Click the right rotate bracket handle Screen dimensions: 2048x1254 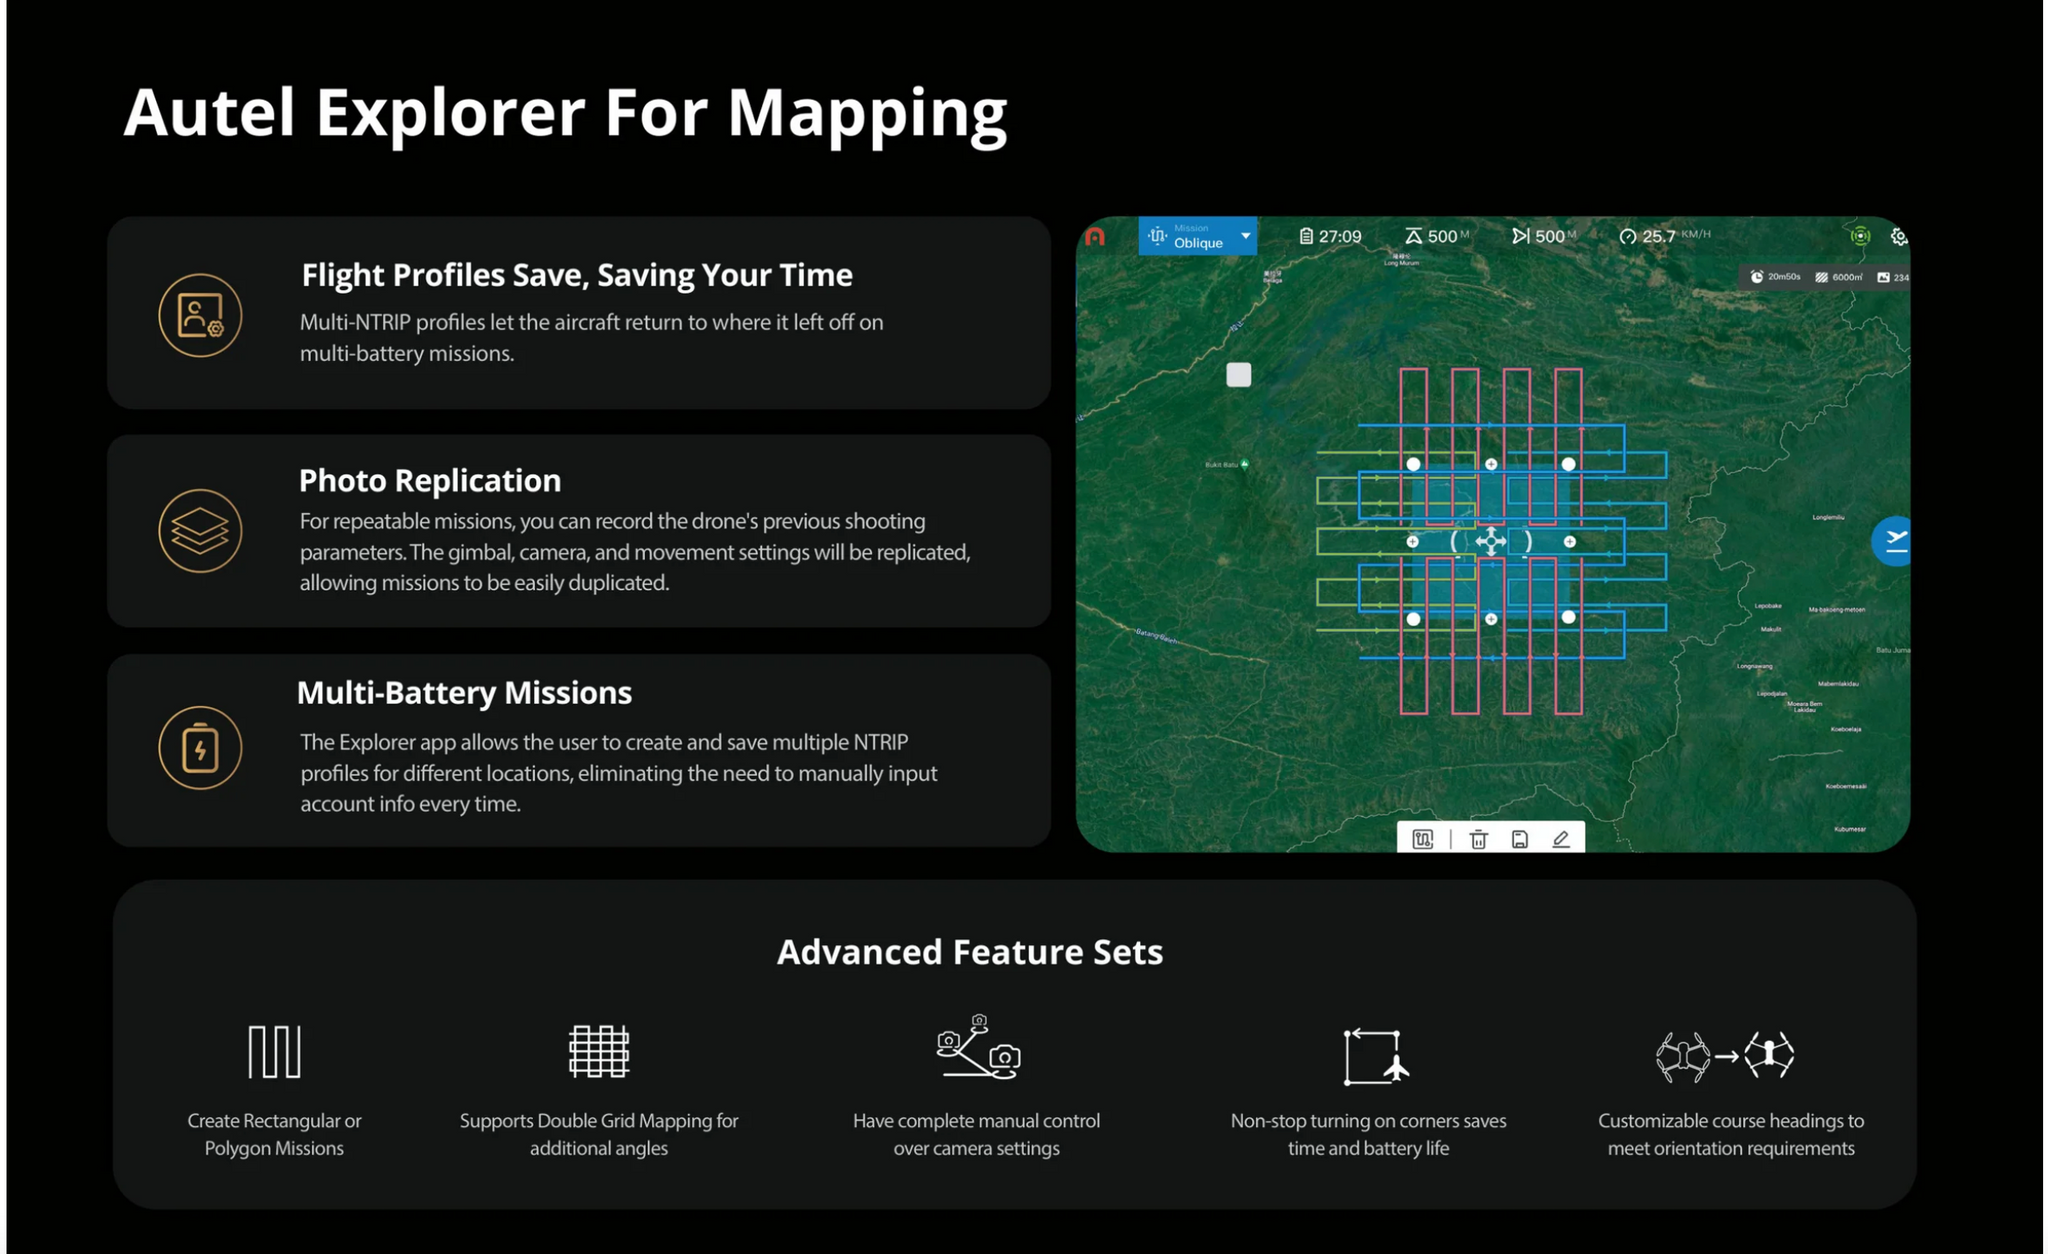click(x=1527, y=541)
